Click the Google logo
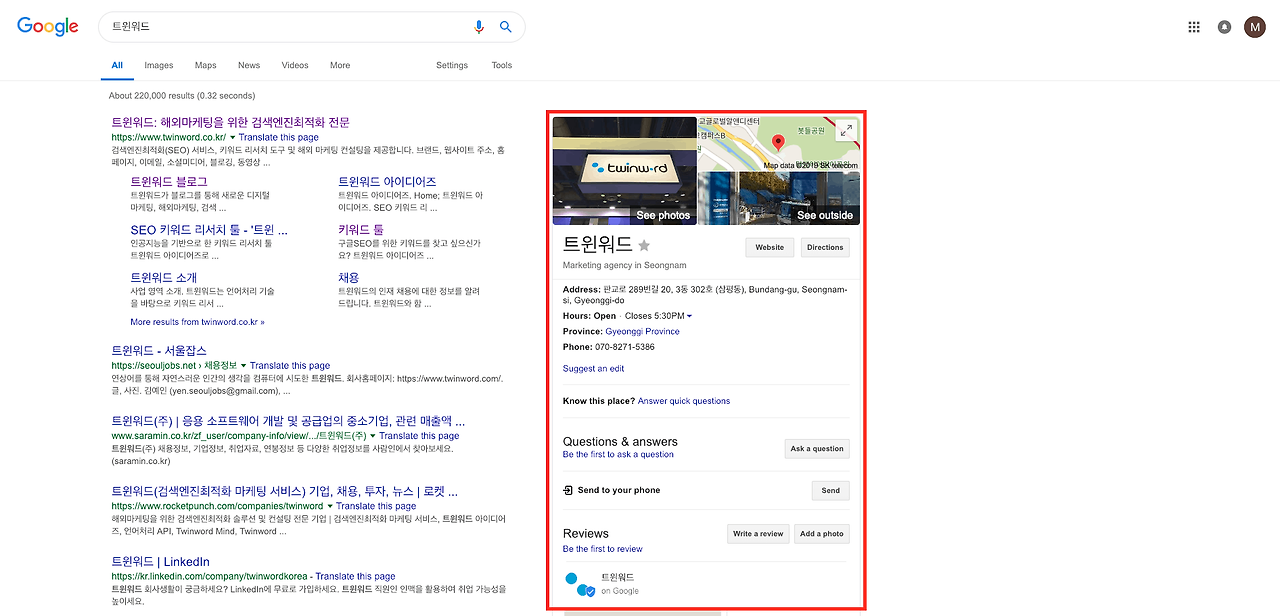The width and height of the screenshot is (1280, 616). [x=47, y=27]
